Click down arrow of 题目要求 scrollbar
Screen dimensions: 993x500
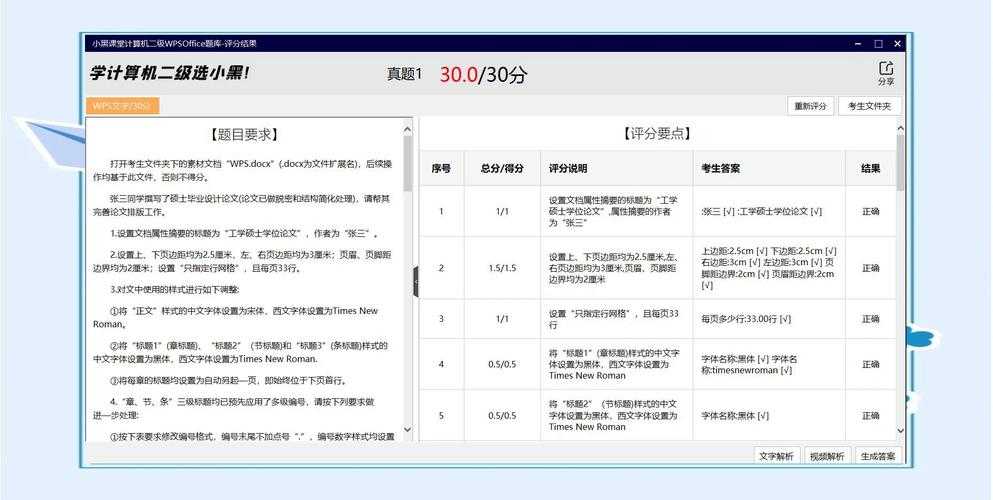coord(407,430)
